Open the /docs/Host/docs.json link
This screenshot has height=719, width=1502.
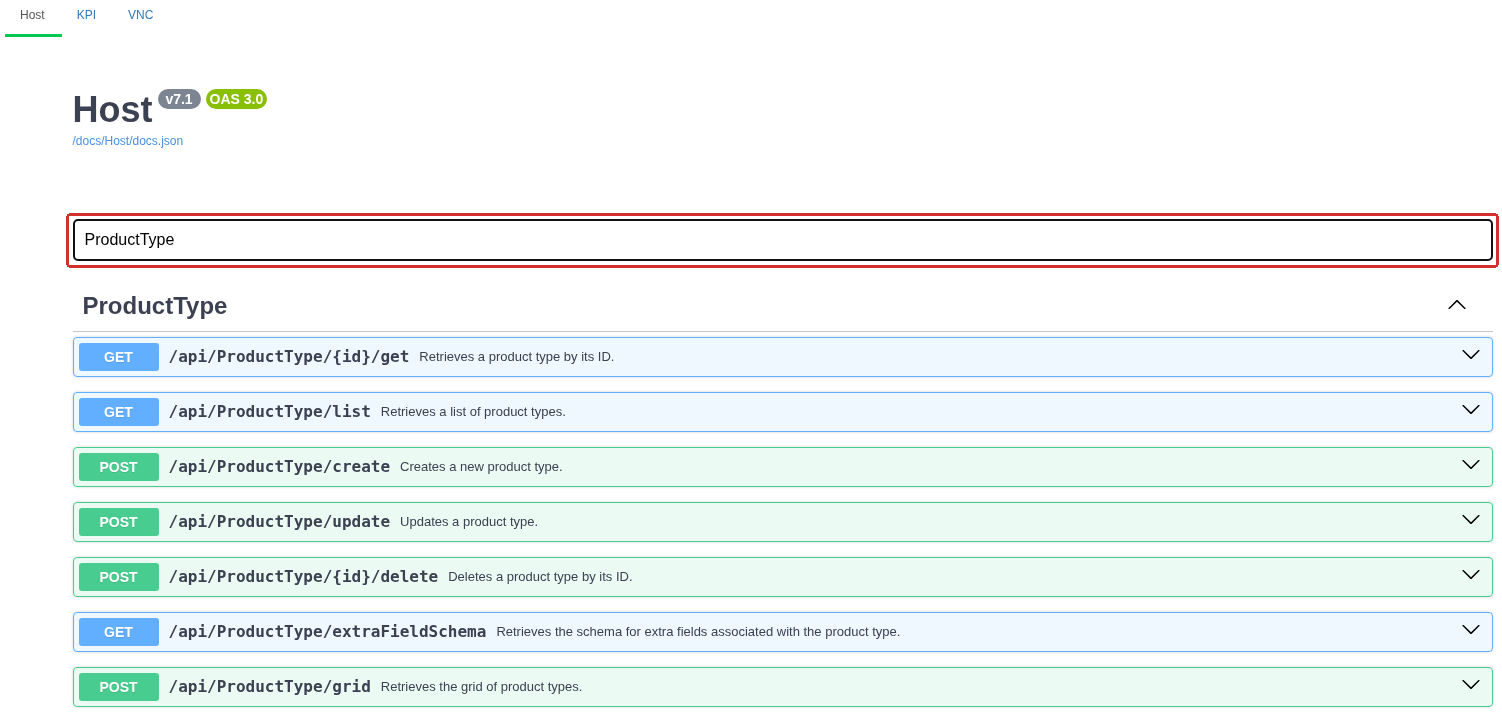pyautogui.click(x=128, y=141)
